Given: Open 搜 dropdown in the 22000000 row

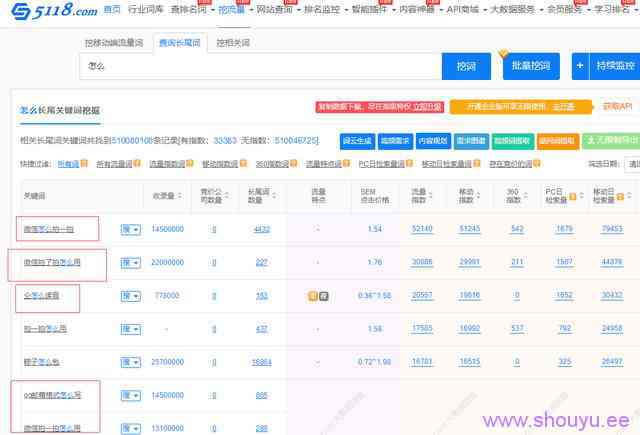Looking at the screenshot, I should coord(131,262).
